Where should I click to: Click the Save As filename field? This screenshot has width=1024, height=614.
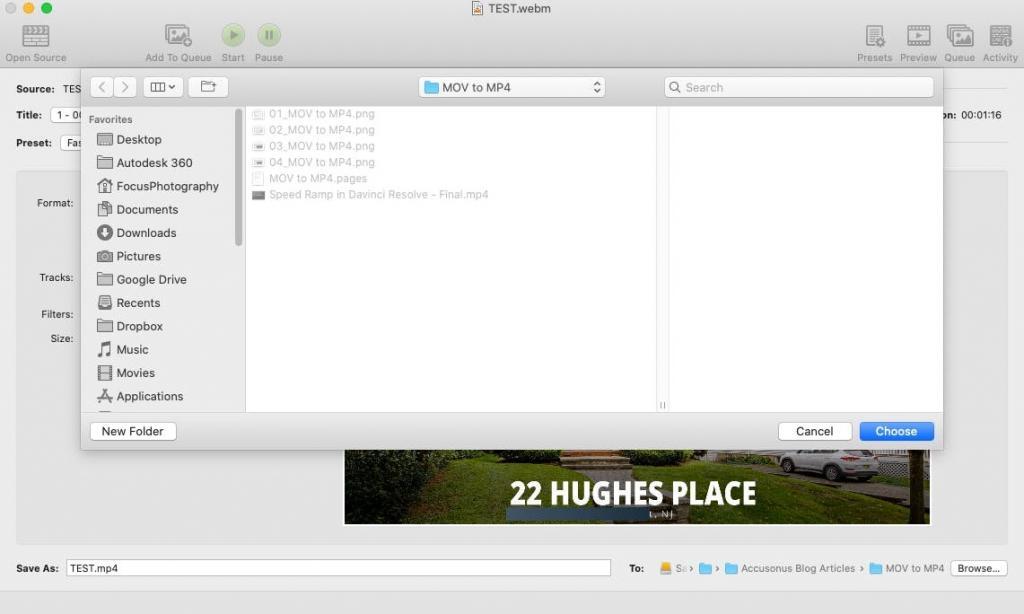(x=338, y=568)
